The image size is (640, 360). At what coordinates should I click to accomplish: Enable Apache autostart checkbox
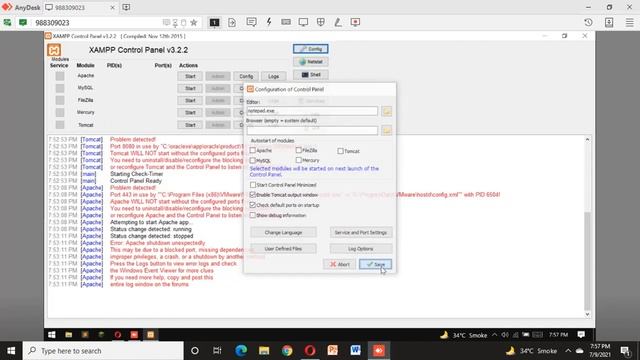click(x=253, y=150)
